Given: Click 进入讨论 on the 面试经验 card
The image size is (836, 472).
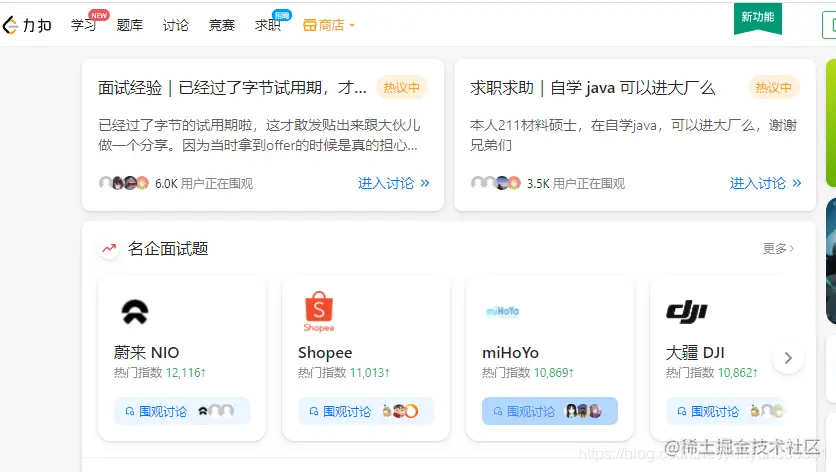Looking at the screenshot, I should [393, 183].
